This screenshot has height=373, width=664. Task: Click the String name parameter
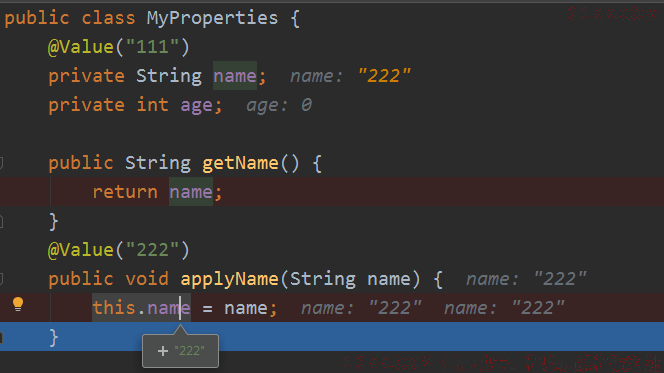(x=350, y=279)
